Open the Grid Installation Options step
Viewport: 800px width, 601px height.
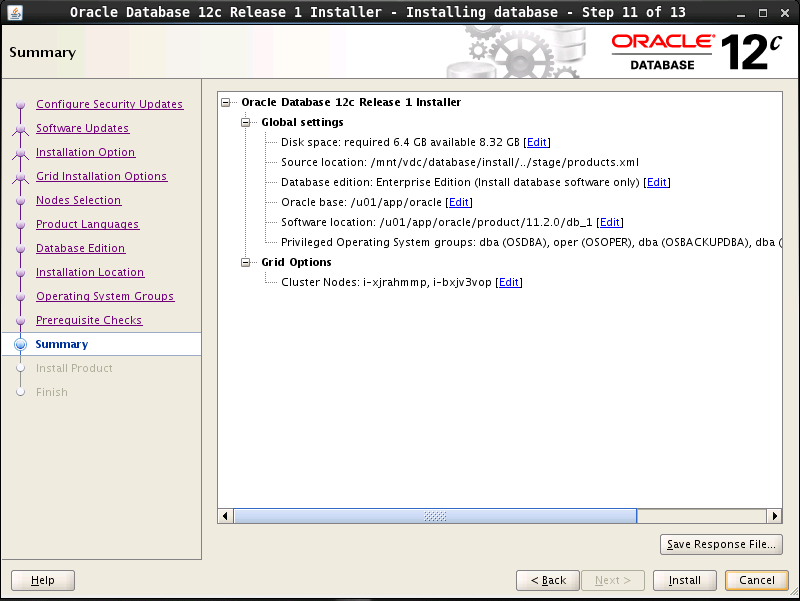[x=101, y=176]
